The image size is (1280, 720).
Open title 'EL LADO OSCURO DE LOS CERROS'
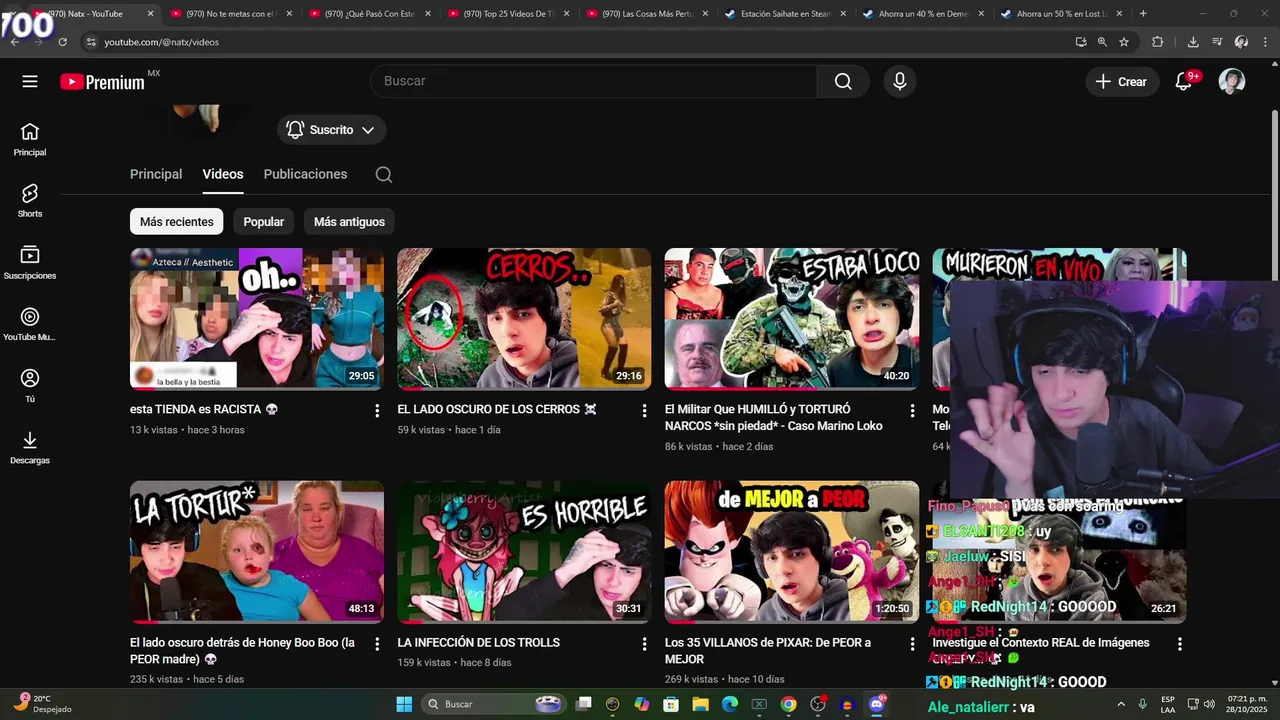[497, 409]
